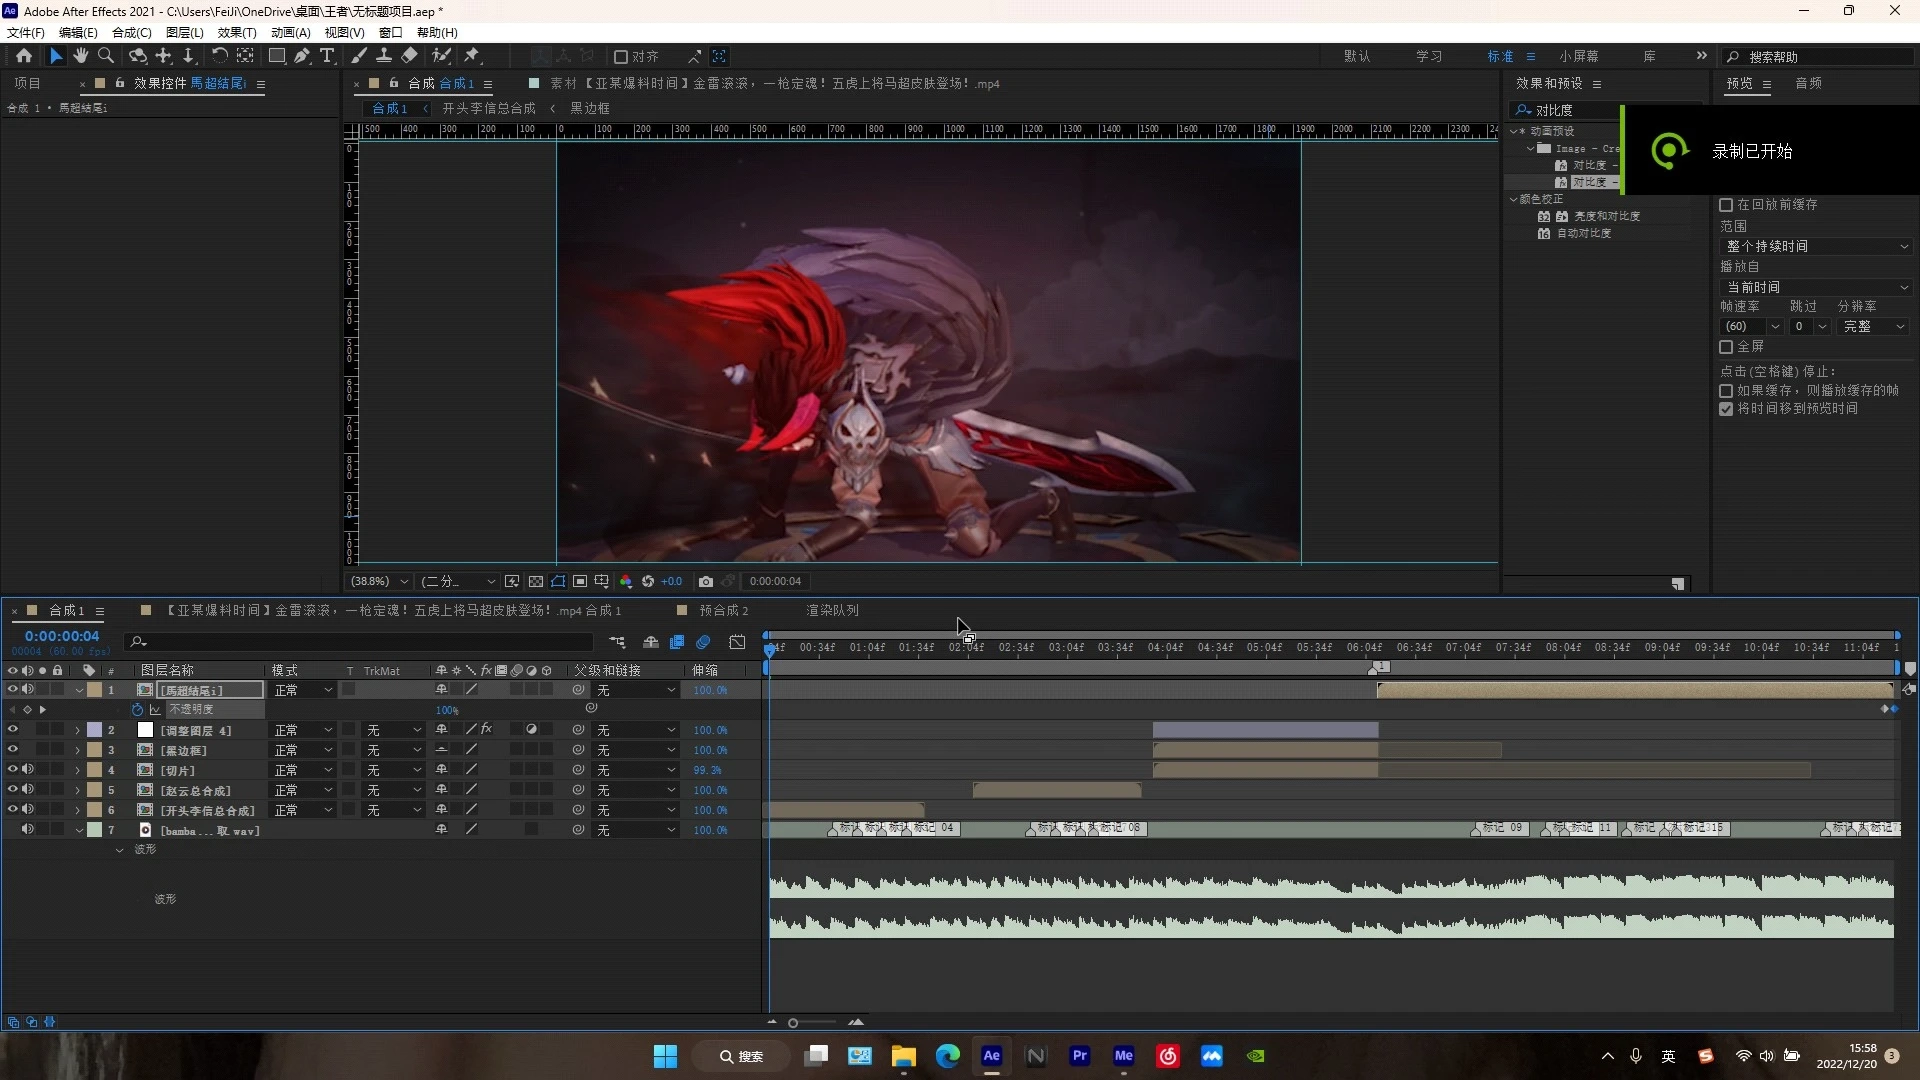Screen dimensions: 1920x1080
Task: Collapse the 颜色校正 effects category
Action: [1514, 199]
